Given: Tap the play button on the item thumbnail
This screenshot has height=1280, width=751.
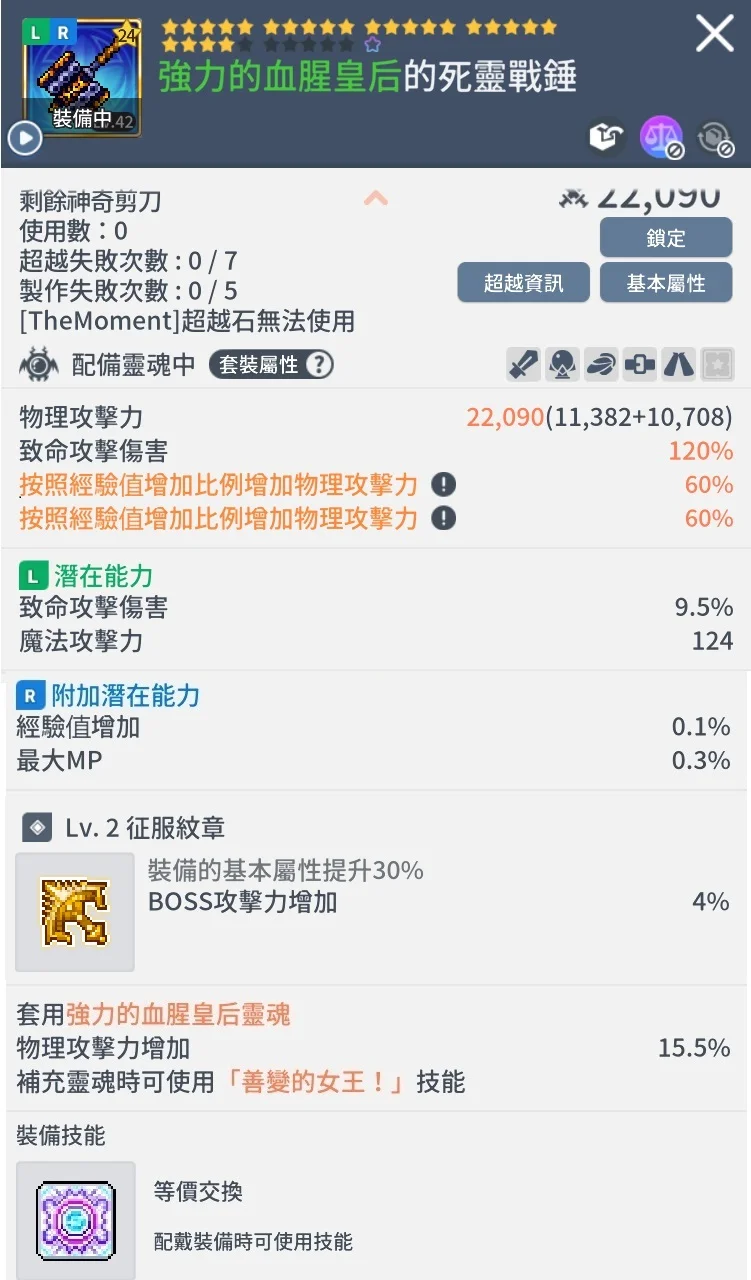Looking at the screenshot, I should click(24, 138).
